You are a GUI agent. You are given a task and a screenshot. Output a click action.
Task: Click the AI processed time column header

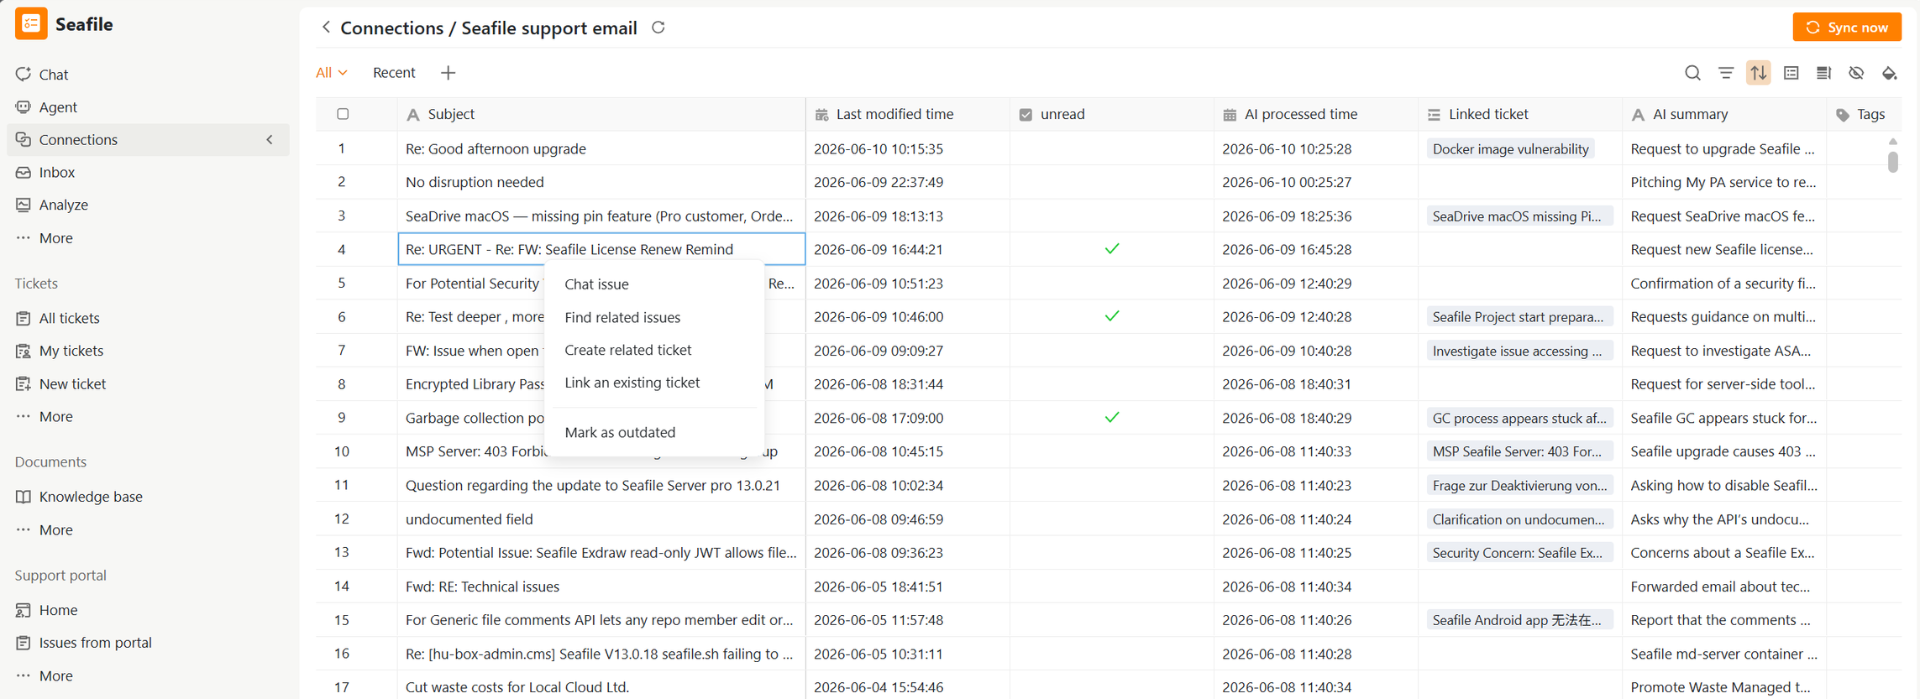pos(1316,114)
